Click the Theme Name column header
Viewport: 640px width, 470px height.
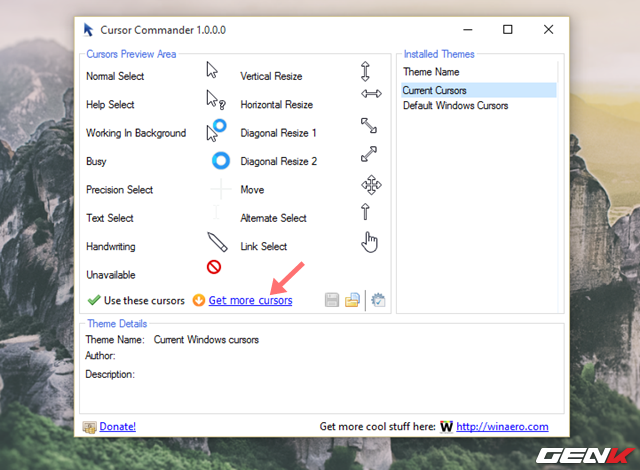point(431,72)
